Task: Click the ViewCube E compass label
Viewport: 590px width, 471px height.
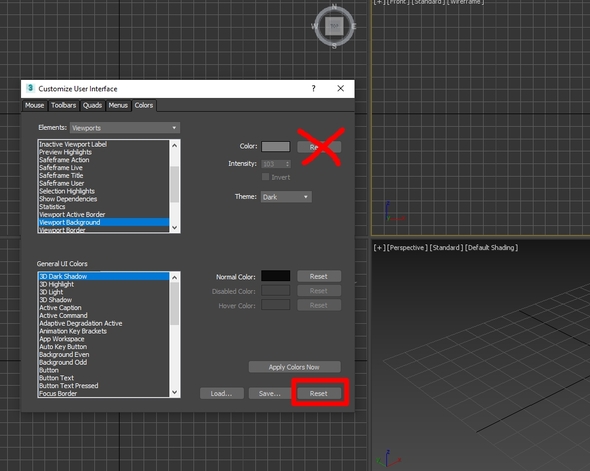Action: coord(354,26)
